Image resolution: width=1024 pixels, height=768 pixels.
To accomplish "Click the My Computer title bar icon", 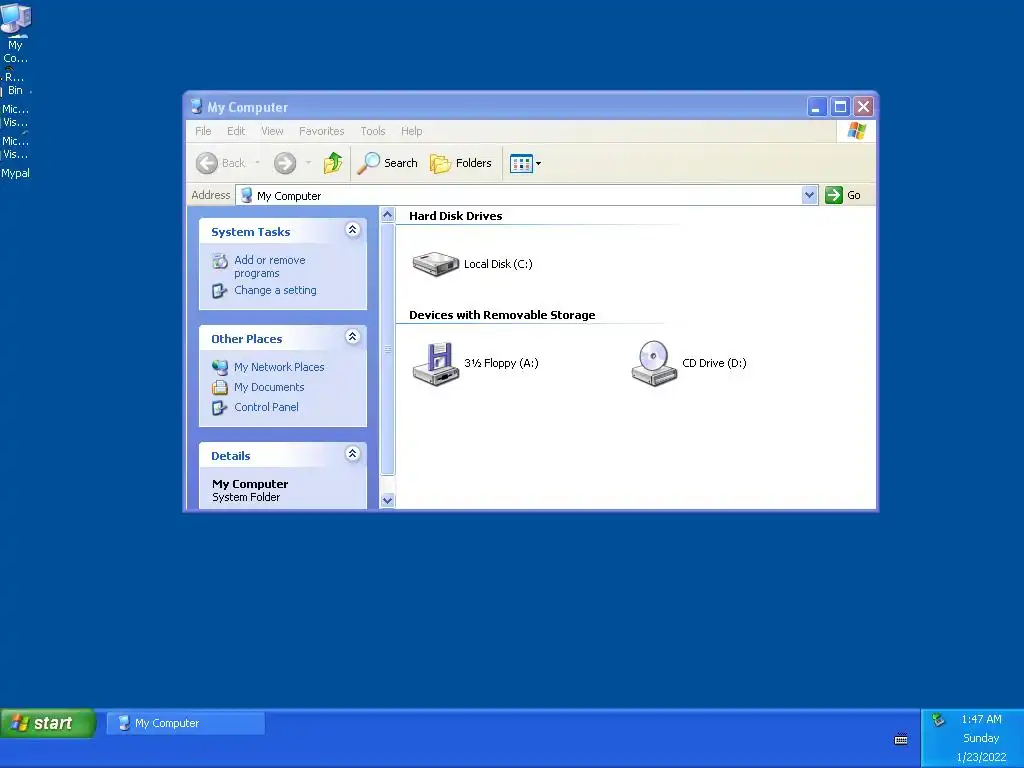I will 196,106.
